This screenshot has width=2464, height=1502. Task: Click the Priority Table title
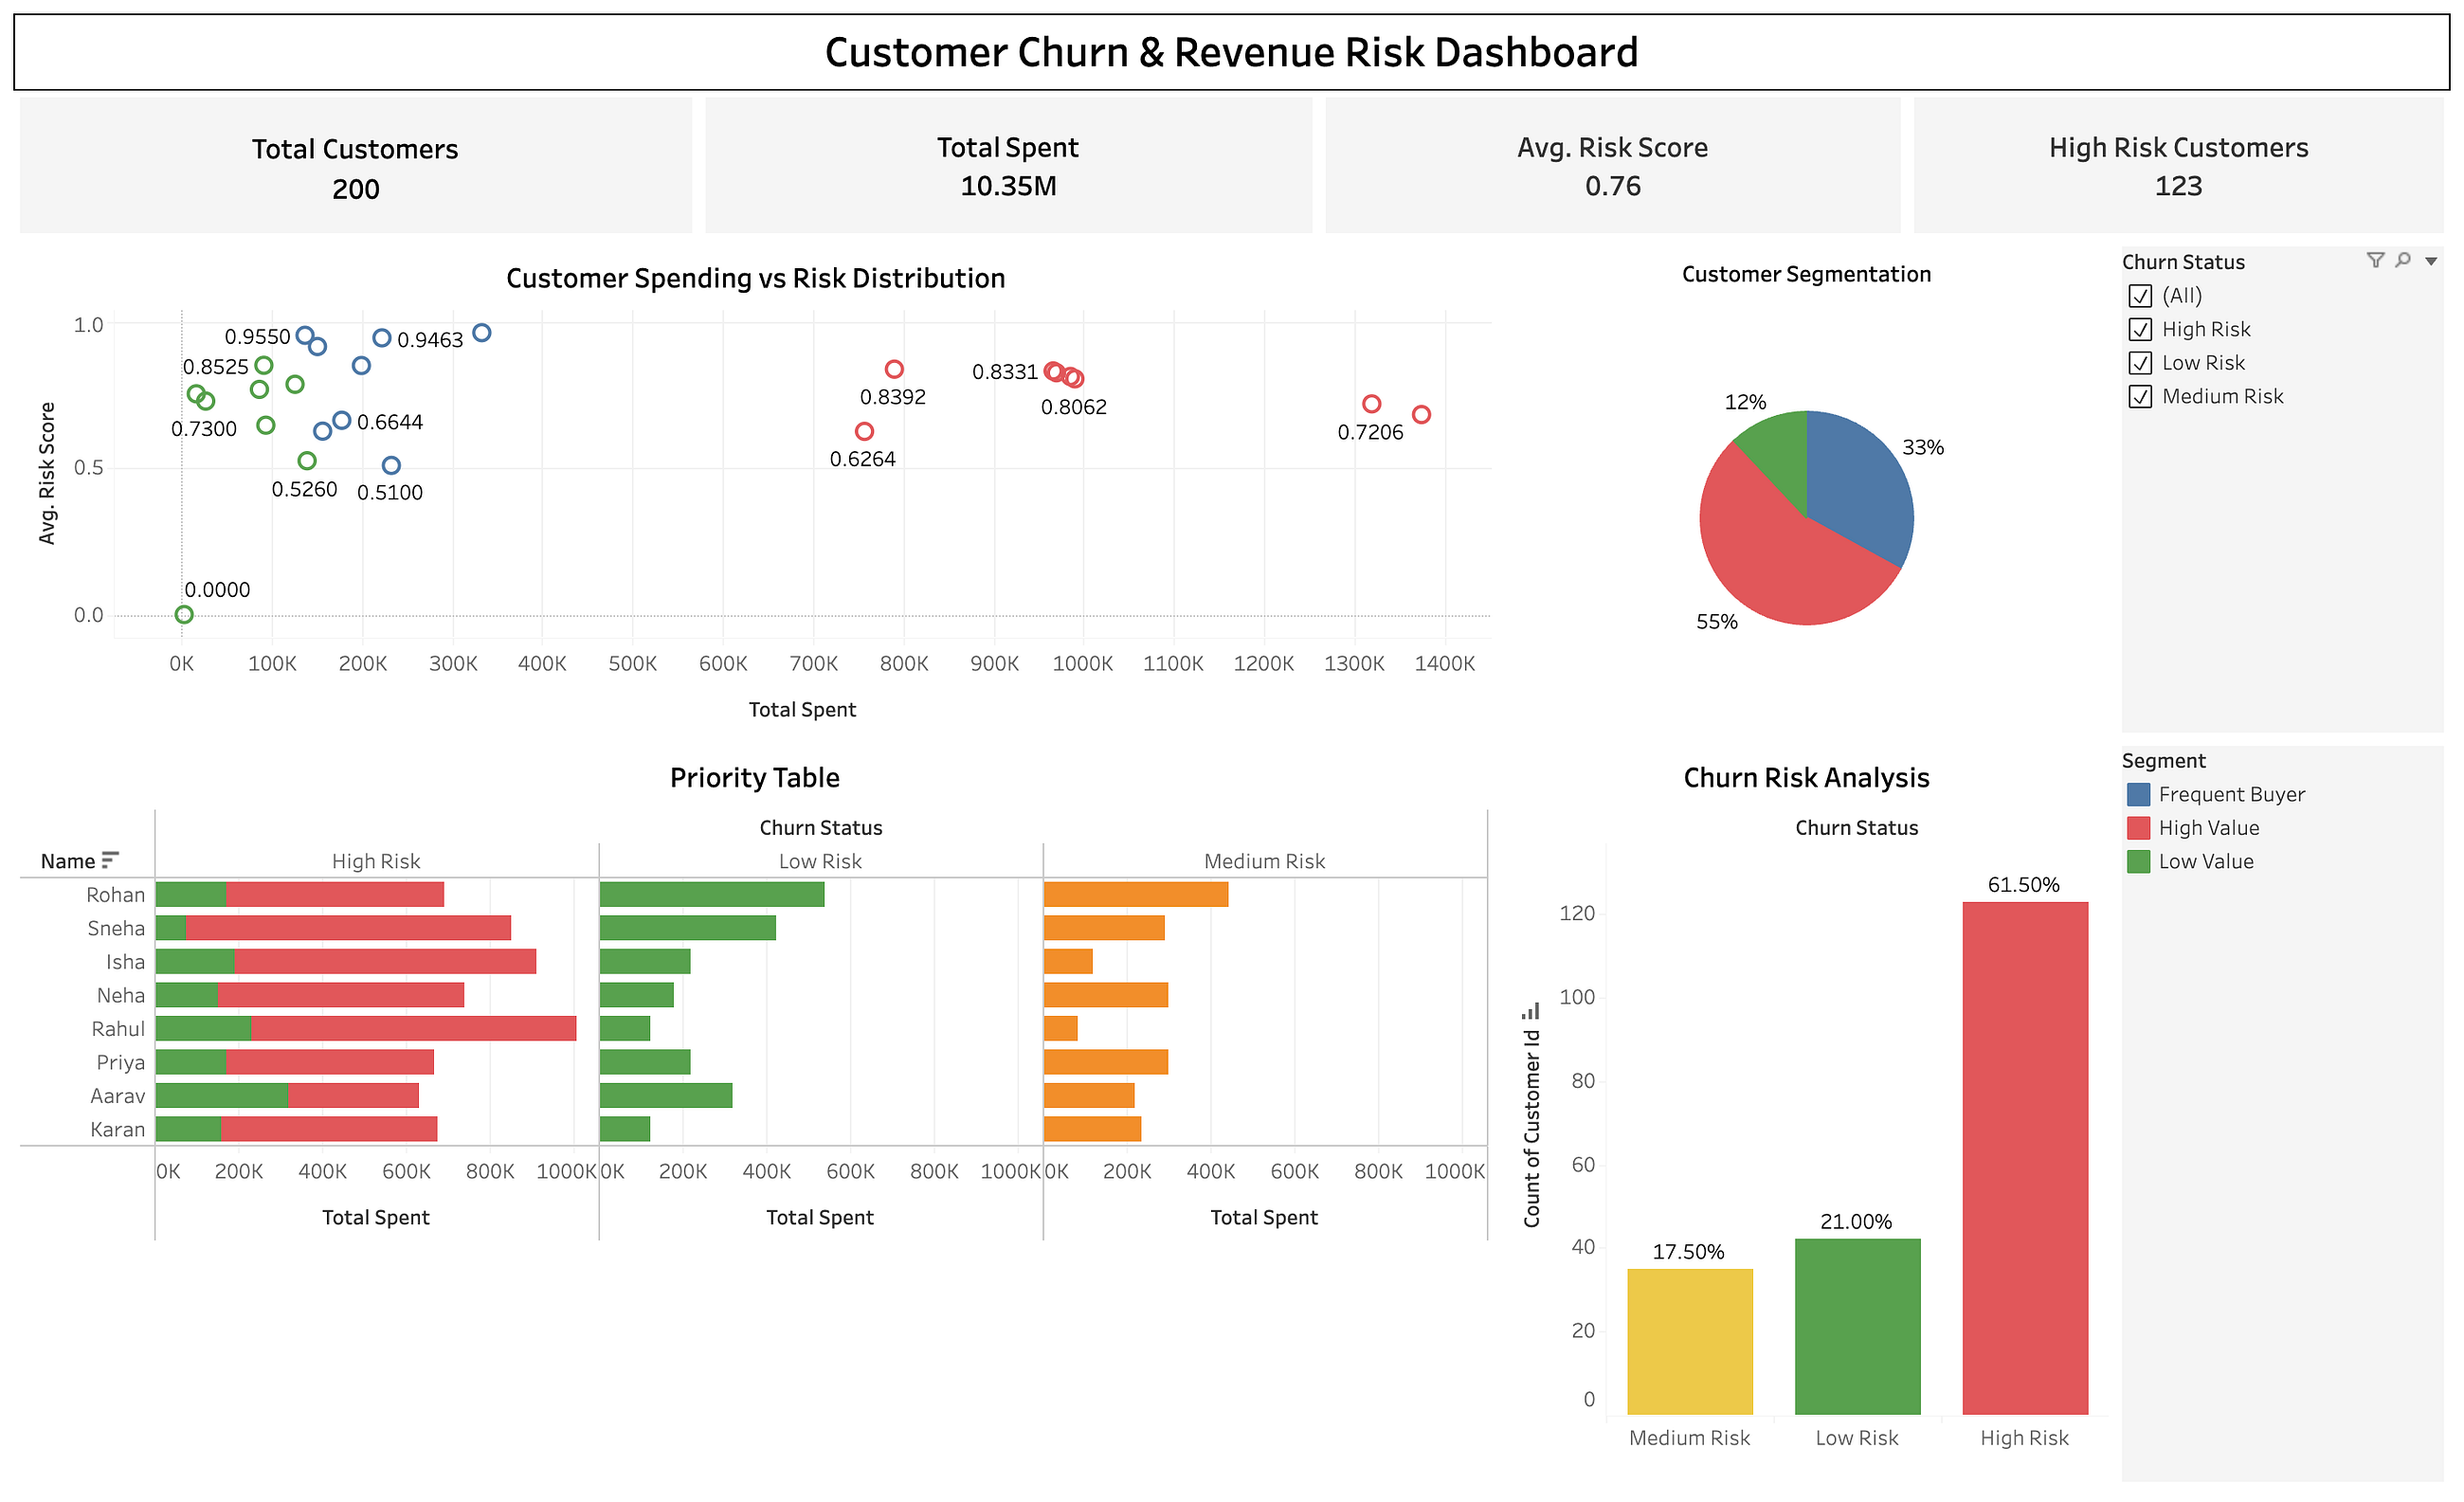tap(754, 777)
